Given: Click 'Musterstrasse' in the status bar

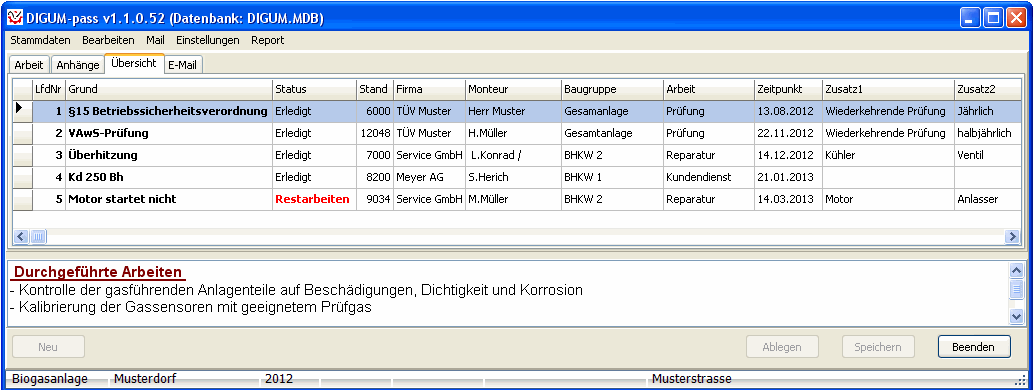Looking at the screenshot, I should [x=691, y=379].
